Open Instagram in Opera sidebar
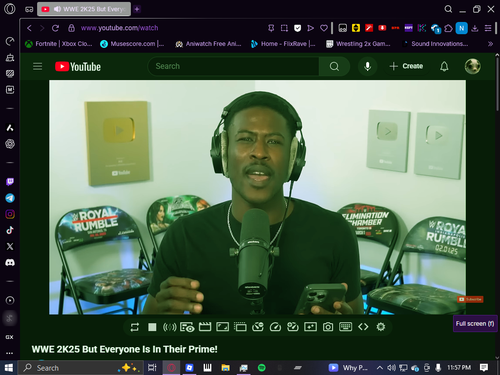 coord(10,214)
